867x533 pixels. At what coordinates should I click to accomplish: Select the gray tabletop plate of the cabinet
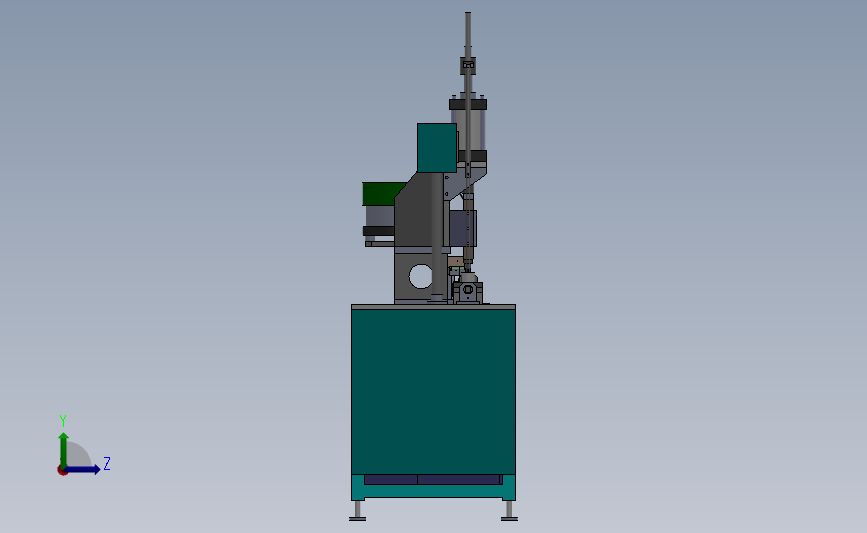click(434, 306)
